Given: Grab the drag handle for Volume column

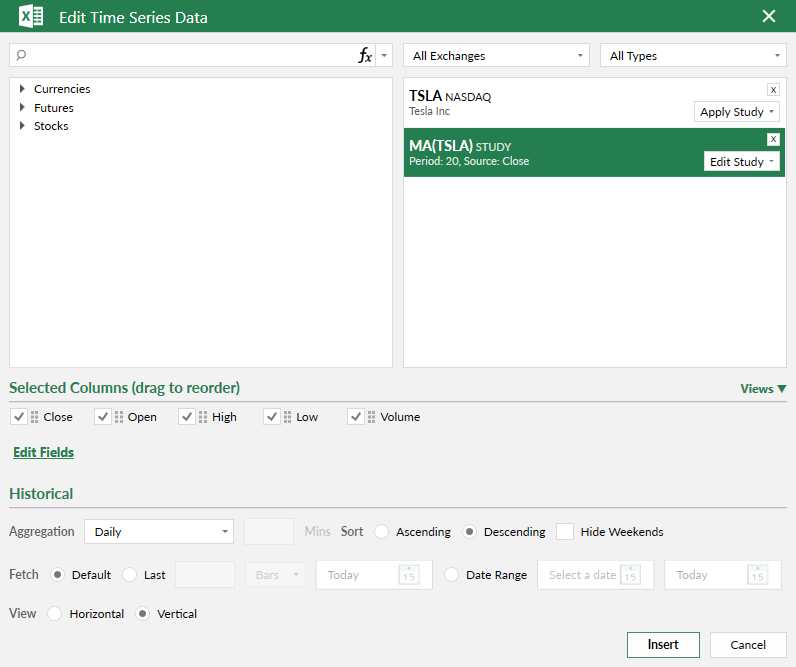Looking at the screenshot, I should pos(372,417).
